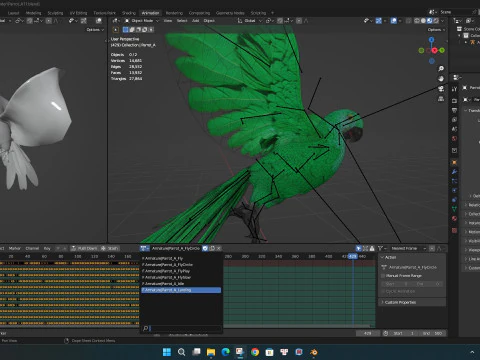
Task: Switch to the Rendering workspace tab
Action: tap(174, 13)
